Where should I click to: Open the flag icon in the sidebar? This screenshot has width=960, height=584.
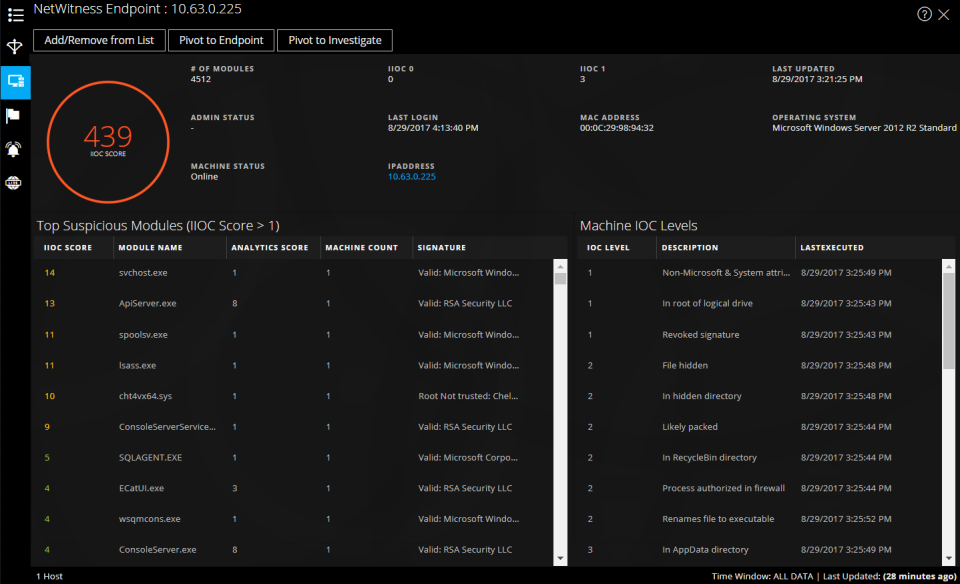point(14,115)
